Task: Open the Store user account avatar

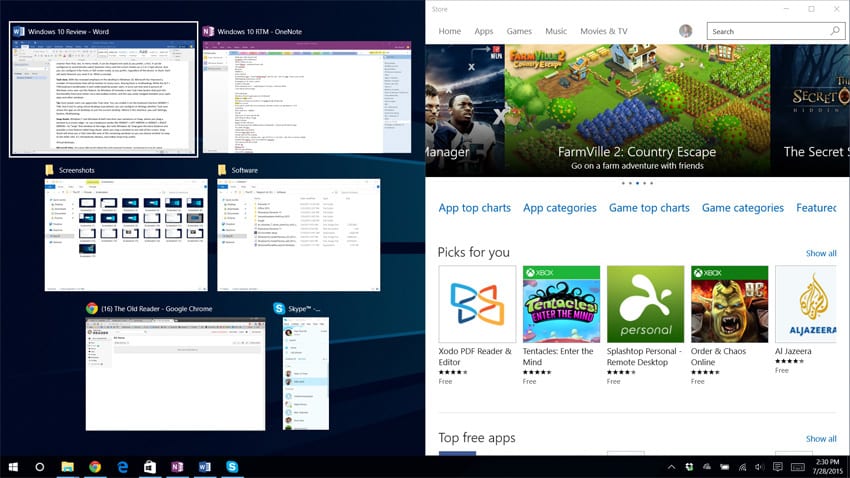Action: (x=685, y=31)
